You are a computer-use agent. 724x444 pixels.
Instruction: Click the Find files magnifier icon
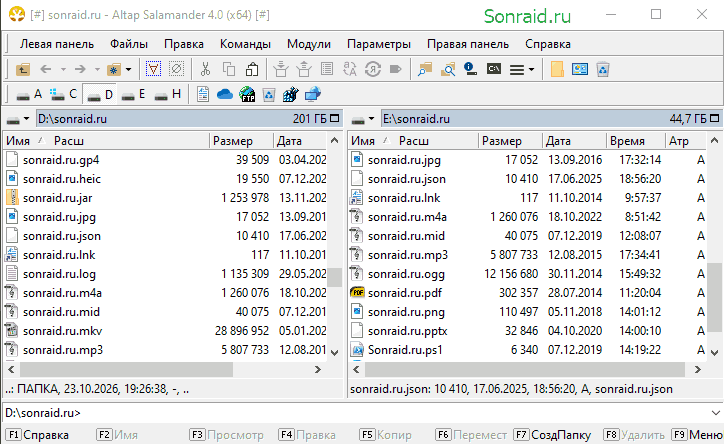click(x=448, y=69)
